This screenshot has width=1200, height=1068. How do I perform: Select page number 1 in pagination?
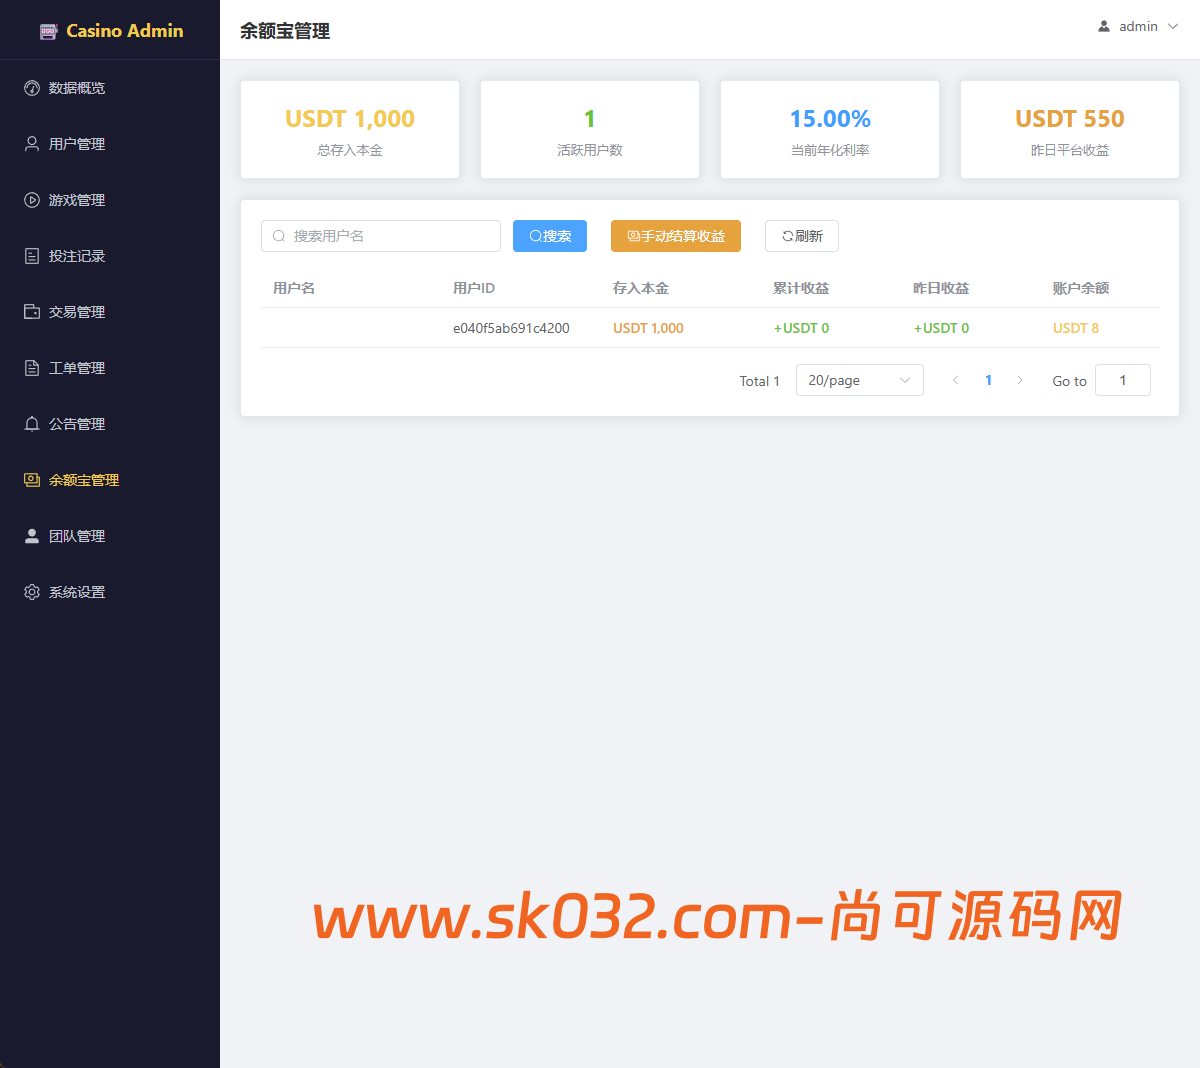point(988,380)
